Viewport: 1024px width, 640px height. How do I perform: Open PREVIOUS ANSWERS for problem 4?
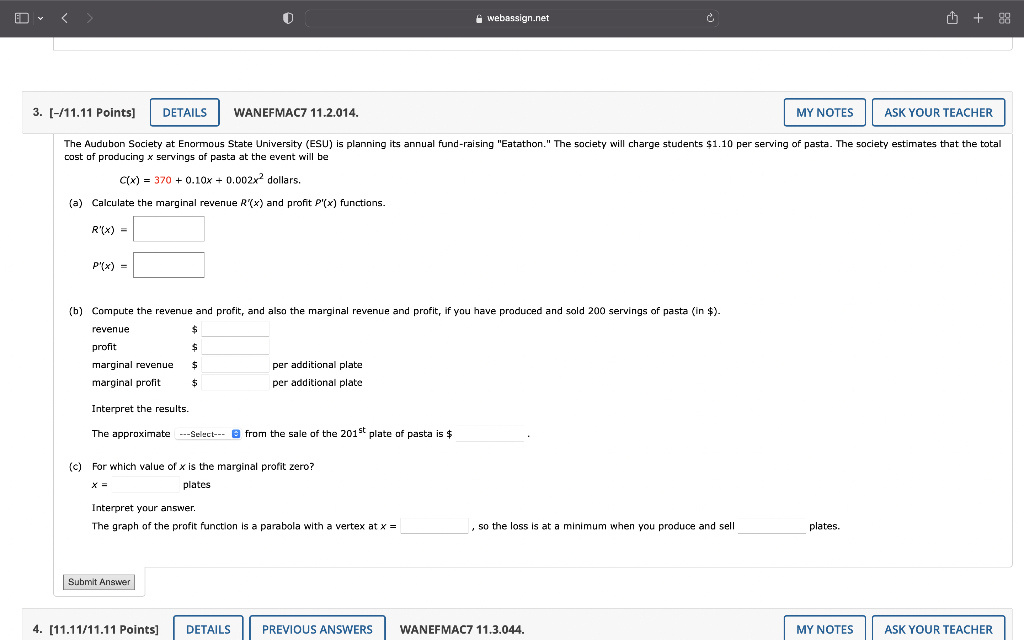tap(317, 629)
